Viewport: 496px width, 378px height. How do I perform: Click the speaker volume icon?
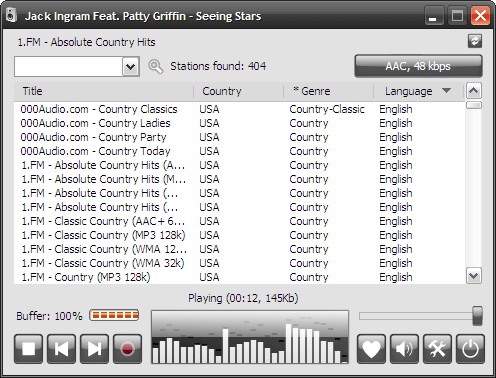[404, 349]
